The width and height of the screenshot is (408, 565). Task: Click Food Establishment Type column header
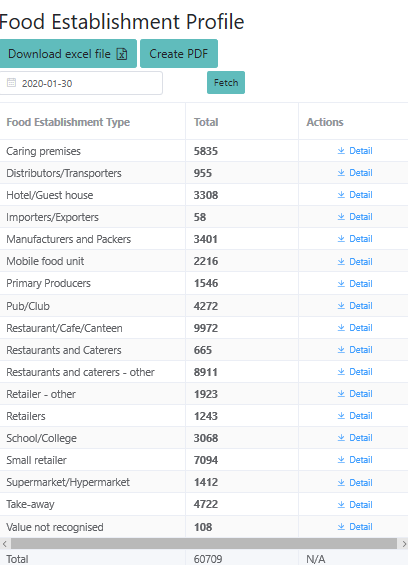pos(68,122)
